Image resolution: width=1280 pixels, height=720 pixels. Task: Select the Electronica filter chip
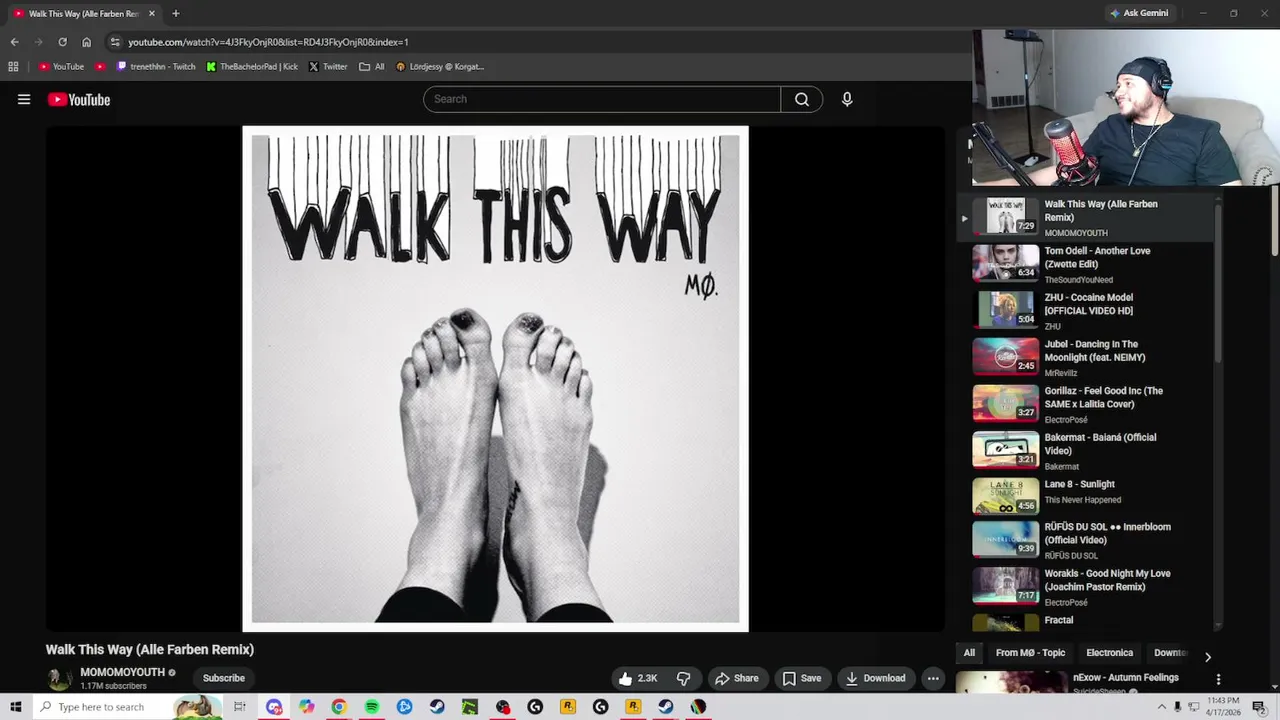[1109, 653]
